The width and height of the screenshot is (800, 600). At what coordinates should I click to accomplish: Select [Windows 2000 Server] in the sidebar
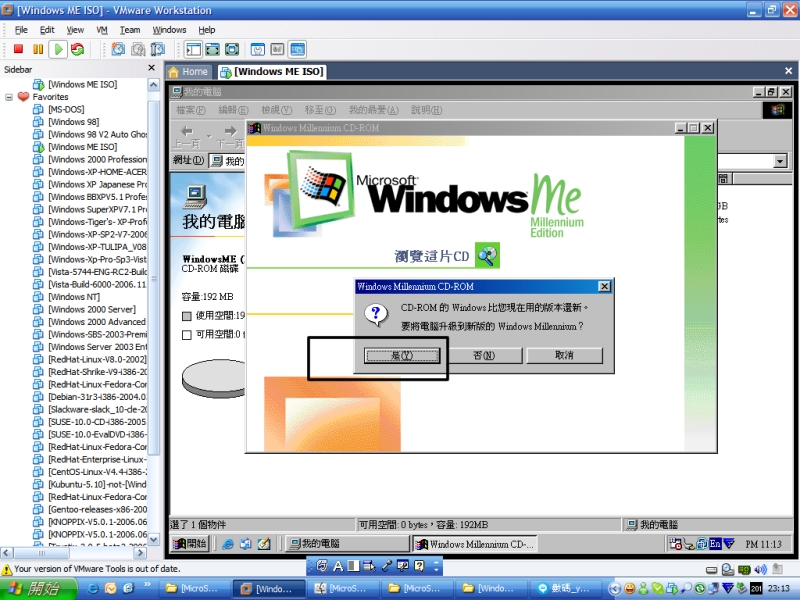92,309
